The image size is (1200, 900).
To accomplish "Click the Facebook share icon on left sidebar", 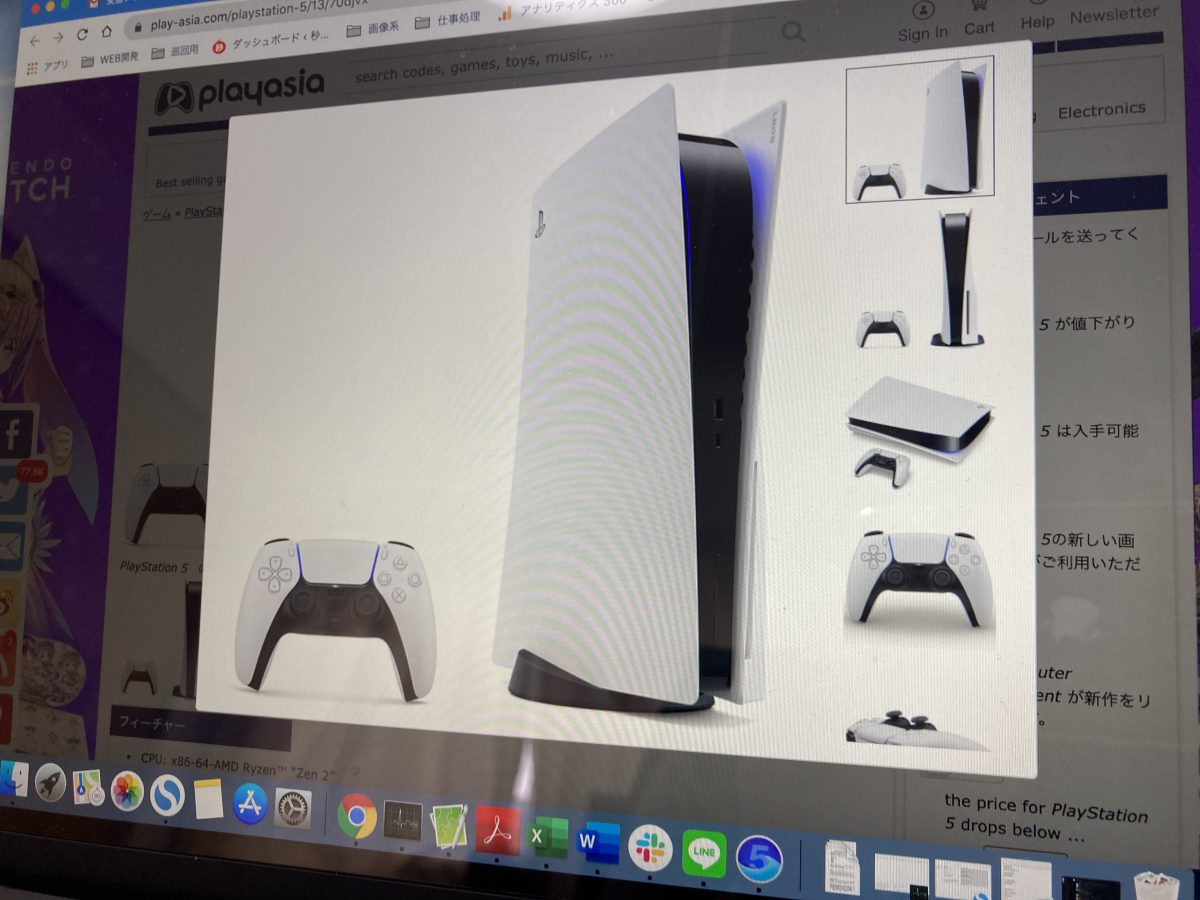I will [x=15, y=433].
